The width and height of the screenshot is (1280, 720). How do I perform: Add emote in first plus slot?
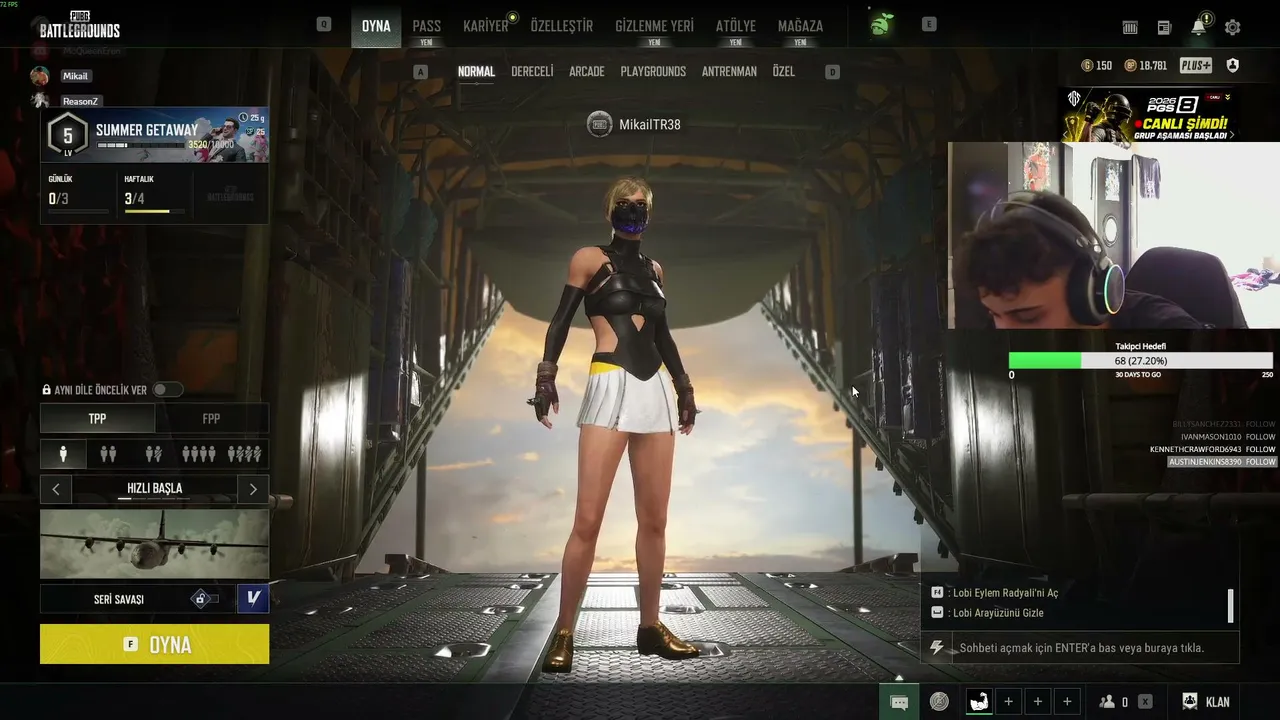pyautogui.click(x=1008, y=702)
